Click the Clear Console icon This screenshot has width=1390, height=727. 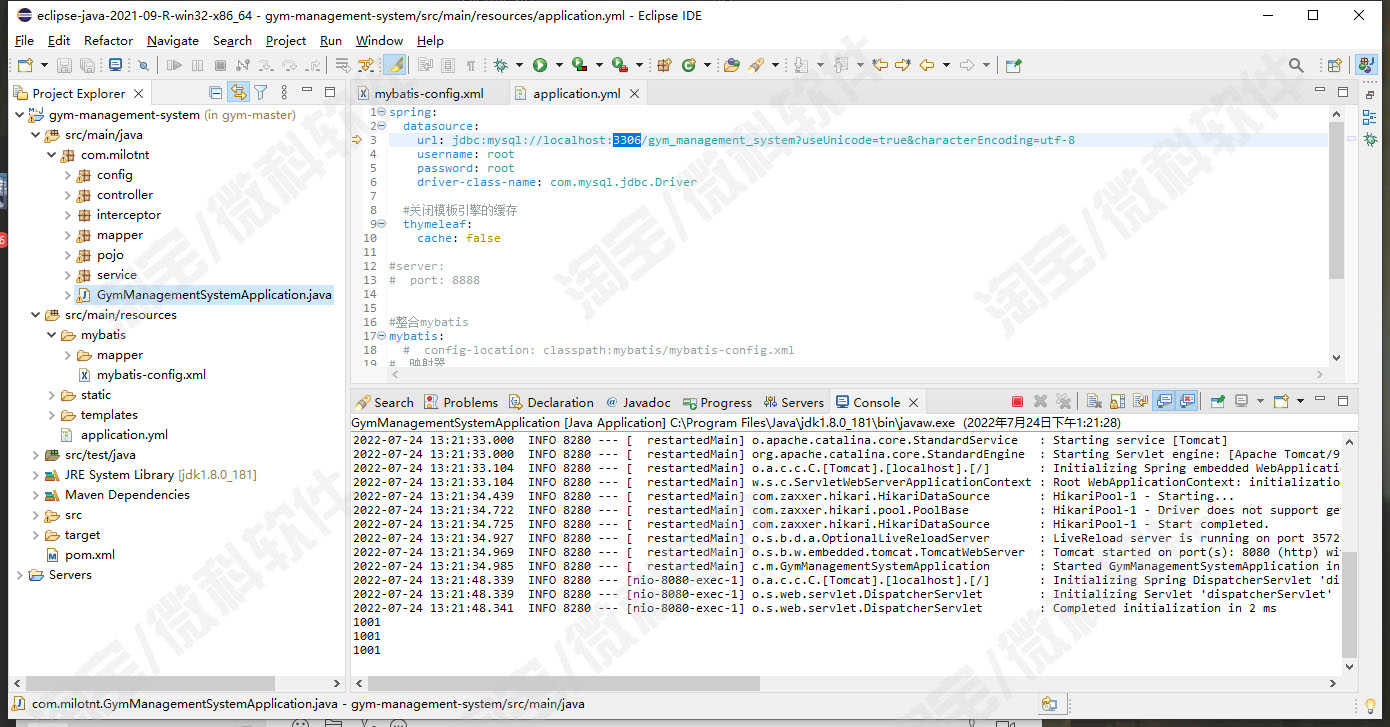[x=1094, y=402]
